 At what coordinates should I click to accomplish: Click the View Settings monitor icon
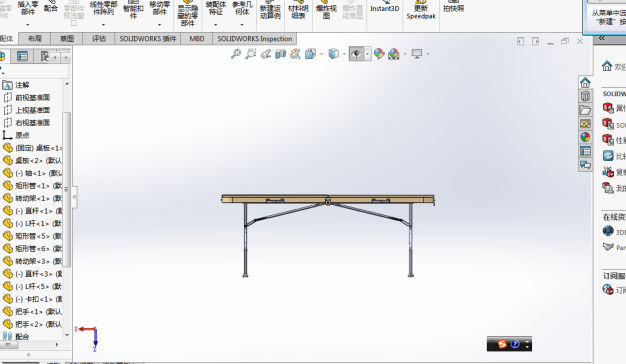[x=417, y=53]
